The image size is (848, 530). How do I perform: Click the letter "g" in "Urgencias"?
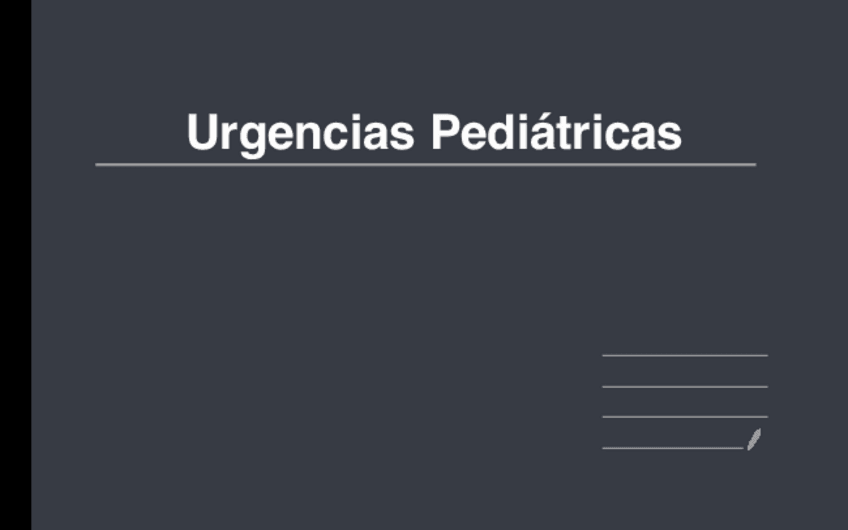click(255, 137)
